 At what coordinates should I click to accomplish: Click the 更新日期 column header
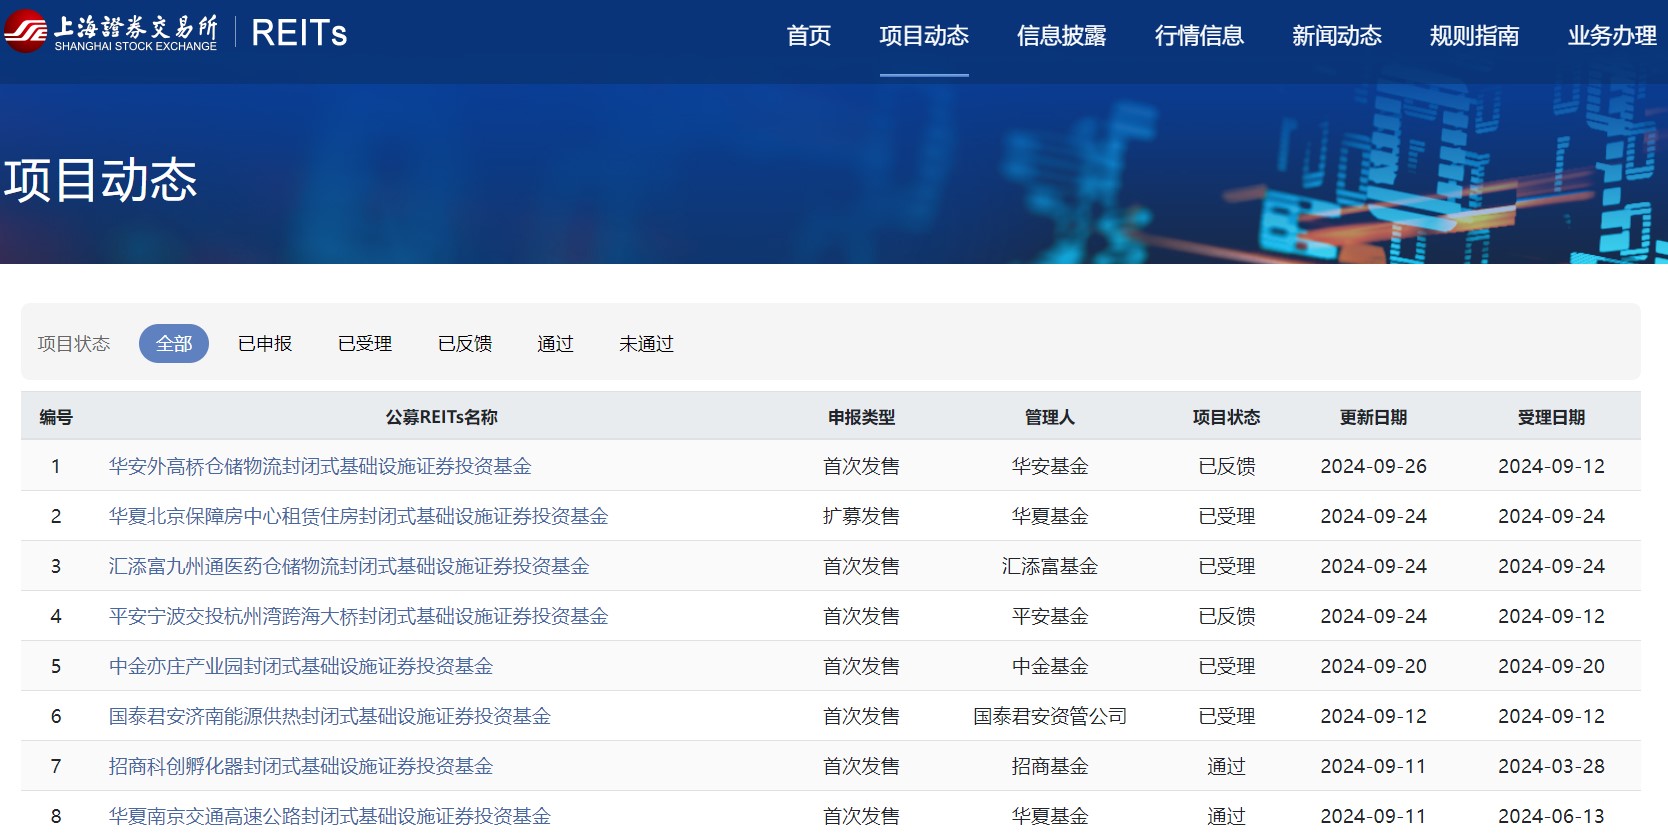(1373, 417)
